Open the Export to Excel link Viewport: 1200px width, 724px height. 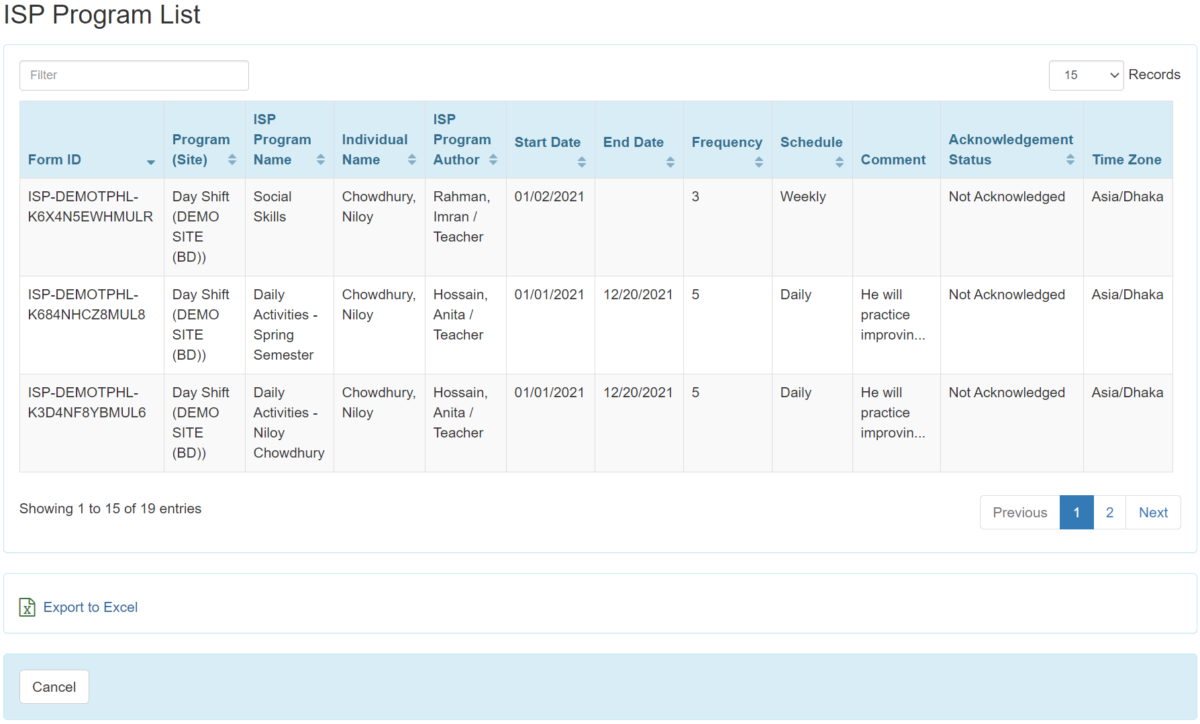coord(88,607)
